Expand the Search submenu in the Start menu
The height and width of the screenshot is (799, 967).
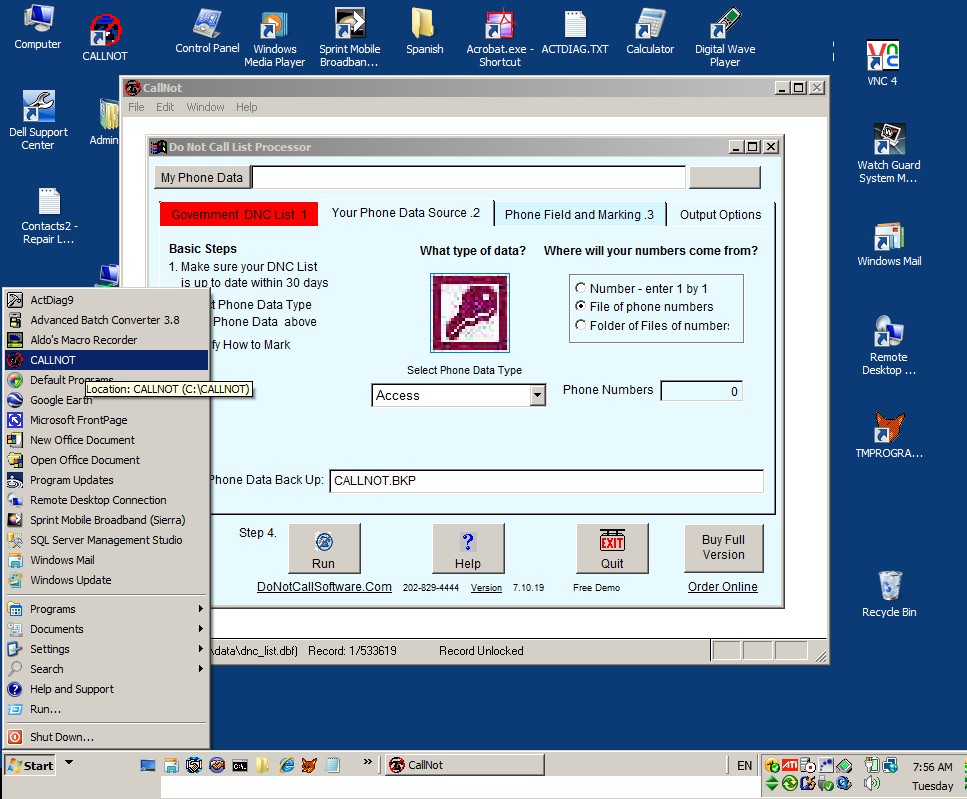(x=105, y=669)
